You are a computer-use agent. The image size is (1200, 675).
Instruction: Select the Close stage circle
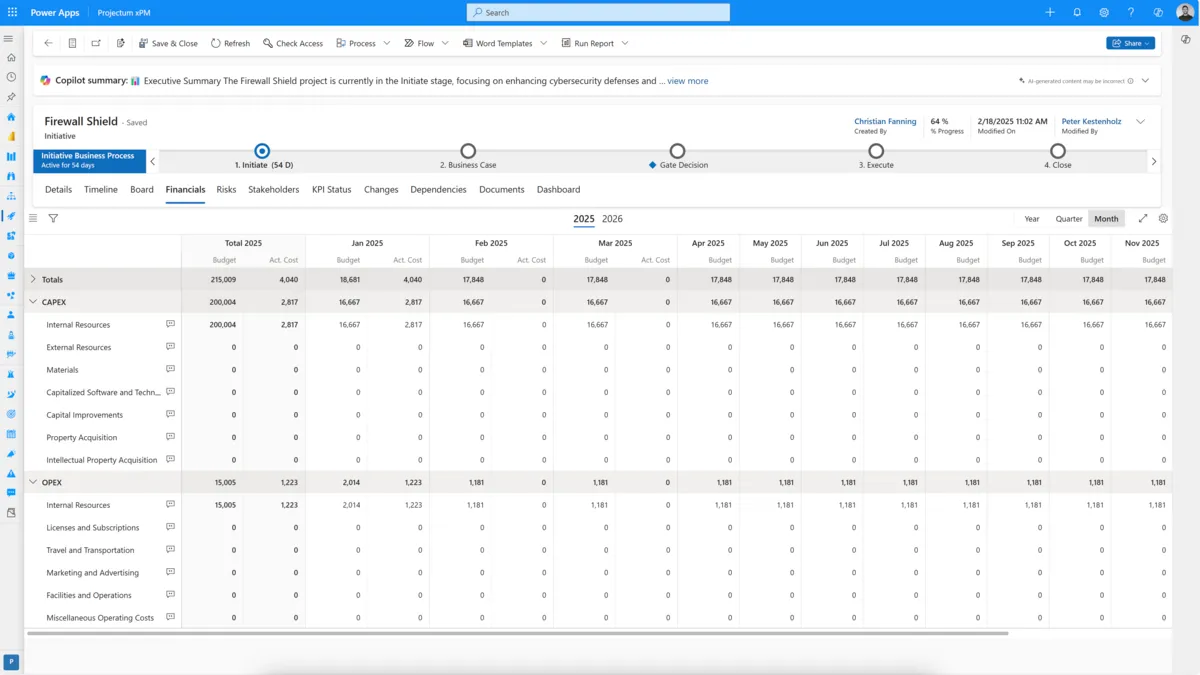point(1058,151)
